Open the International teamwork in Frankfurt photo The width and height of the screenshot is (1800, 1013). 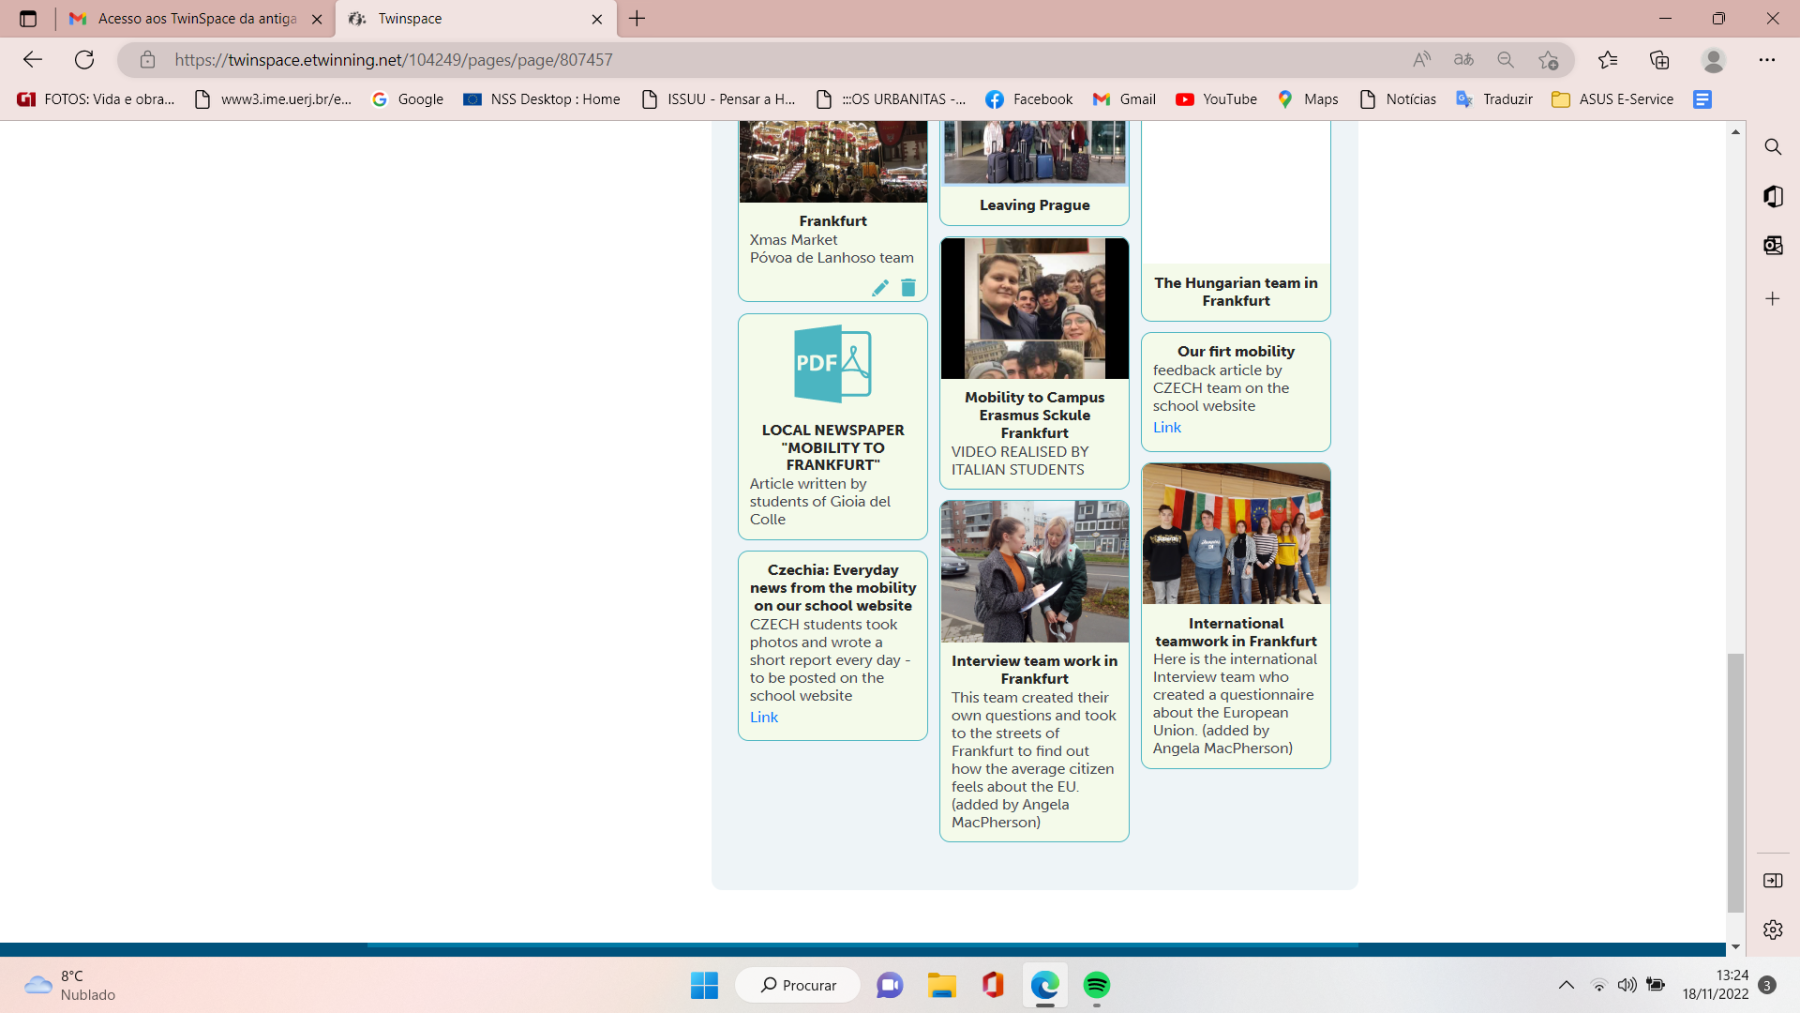coord(1236,534)
